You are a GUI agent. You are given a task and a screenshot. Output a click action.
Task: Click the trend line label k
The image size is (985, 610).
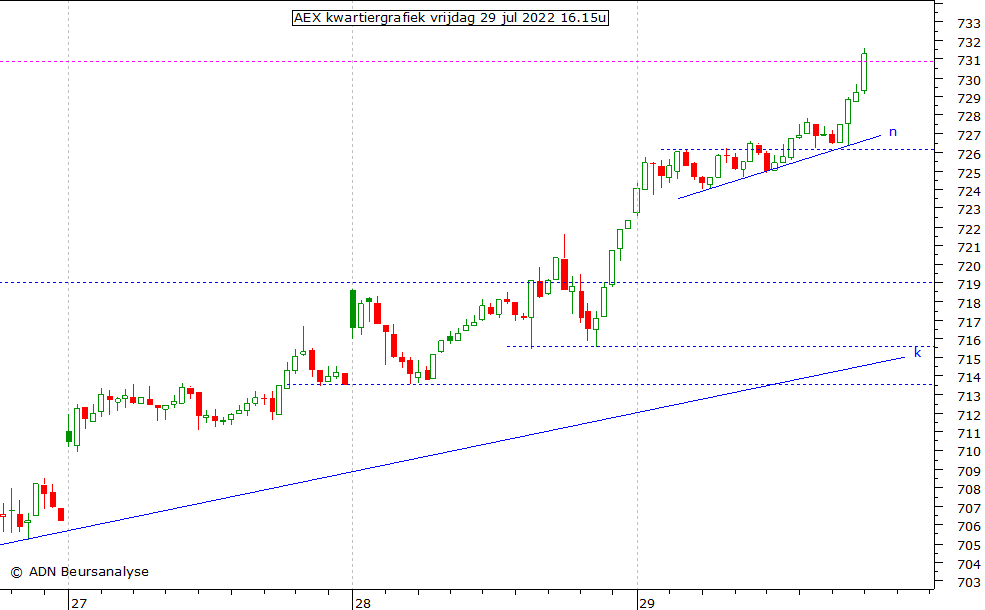[917, 353]
